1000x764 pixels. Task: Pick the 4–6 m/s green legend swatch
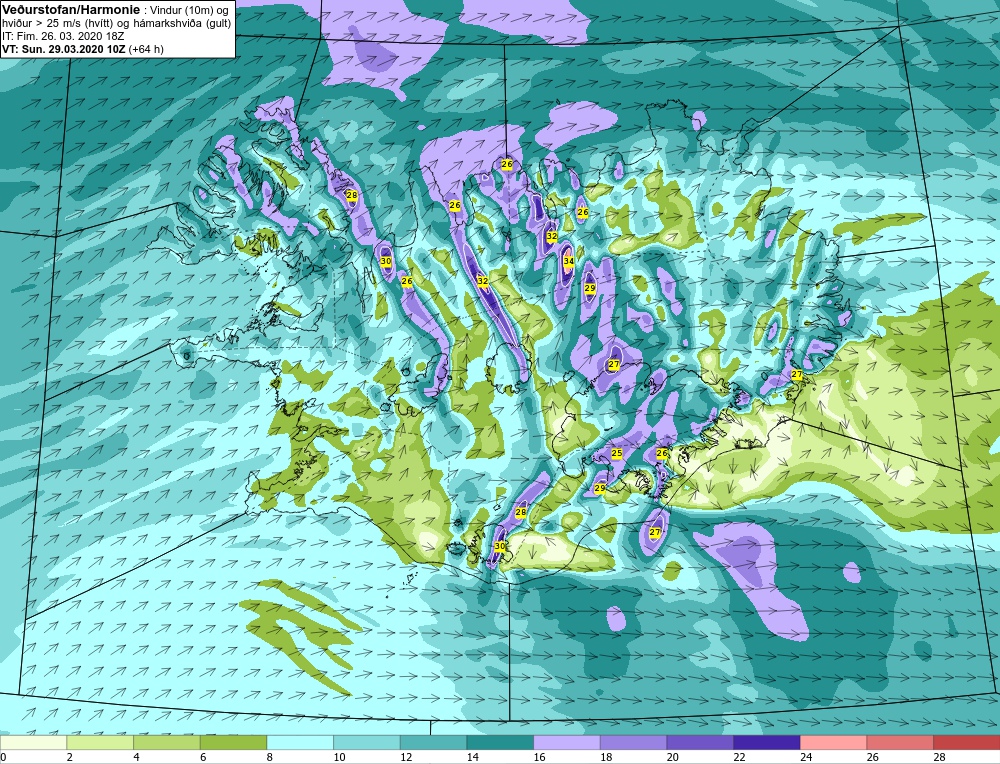coord(166,742)
